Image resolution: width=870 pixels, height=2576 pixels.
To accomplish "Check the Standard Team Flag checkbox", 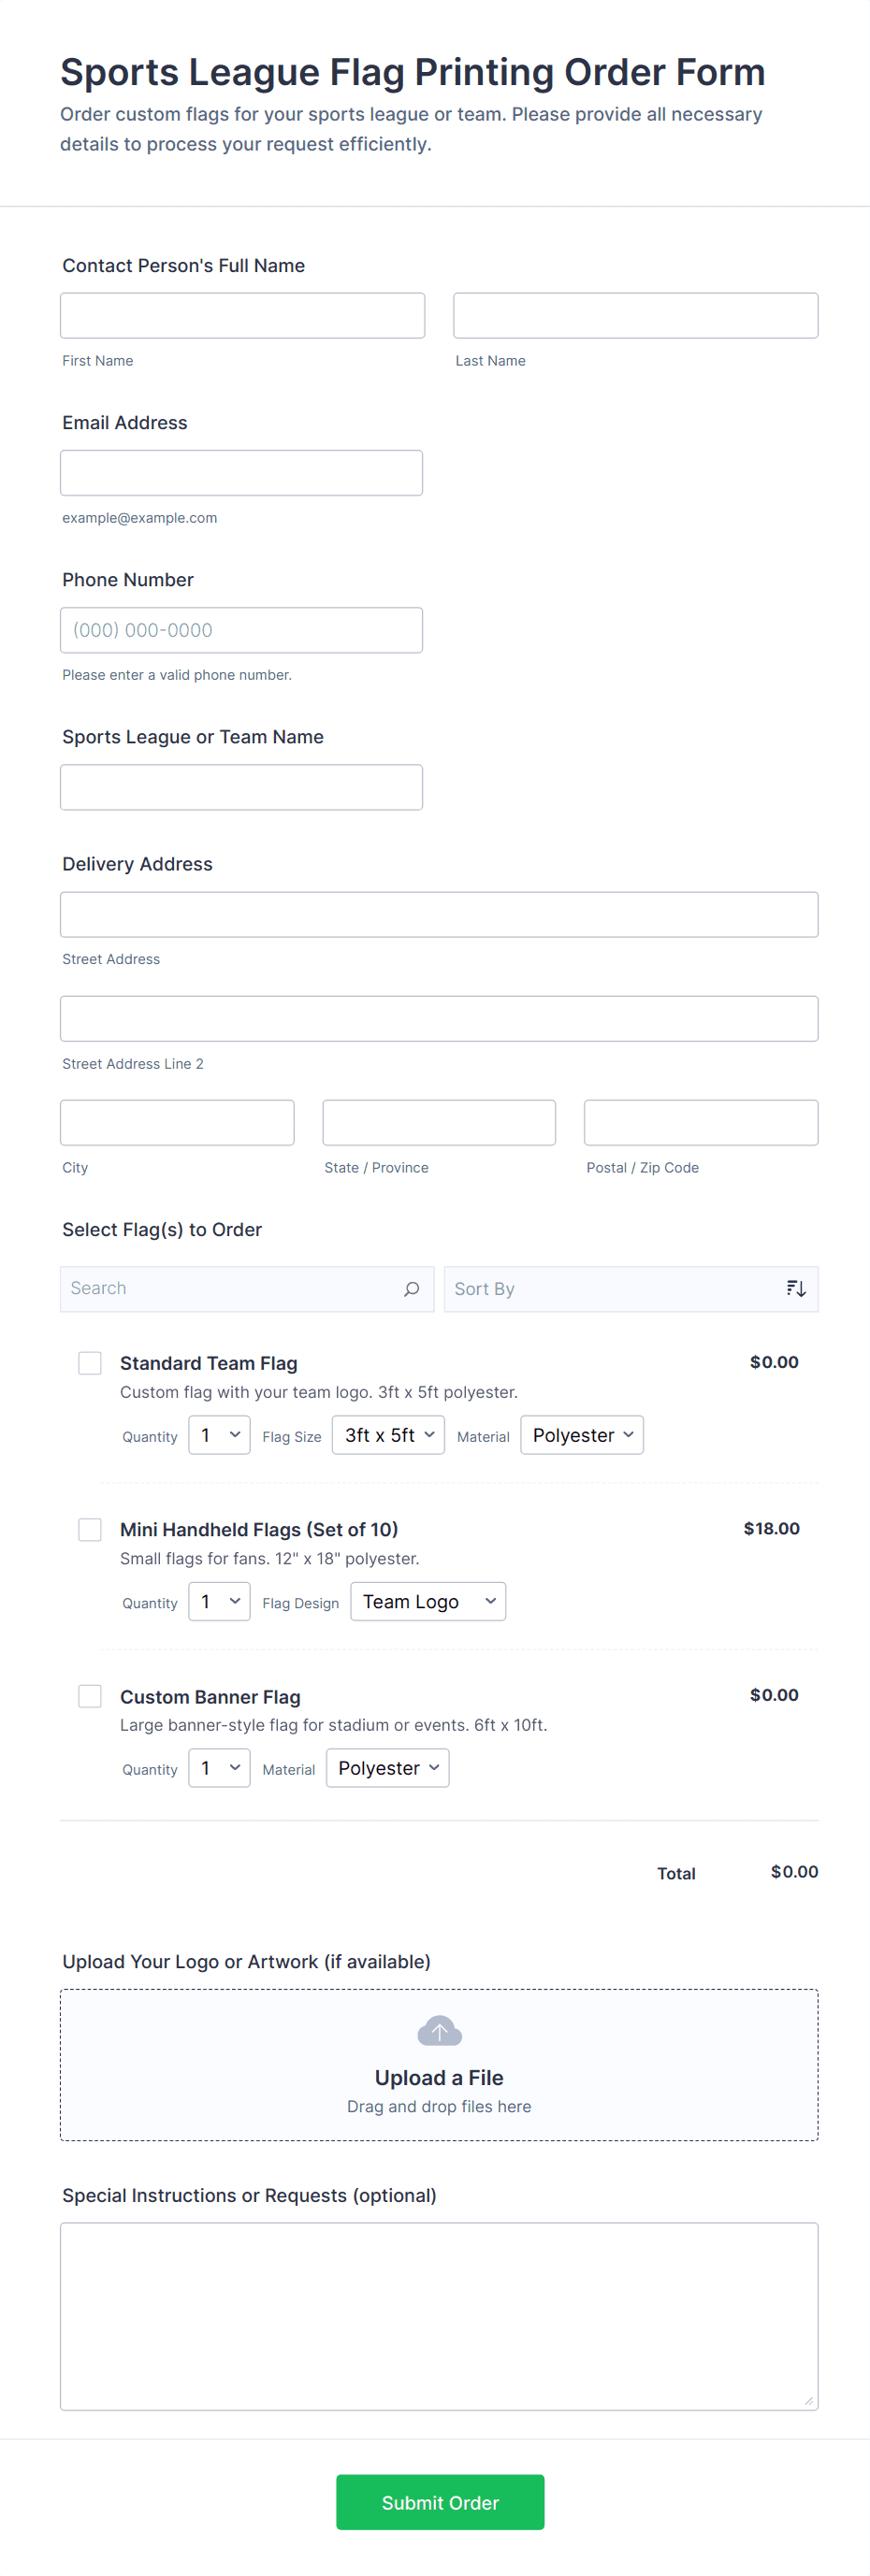I will click(90, 1363).
